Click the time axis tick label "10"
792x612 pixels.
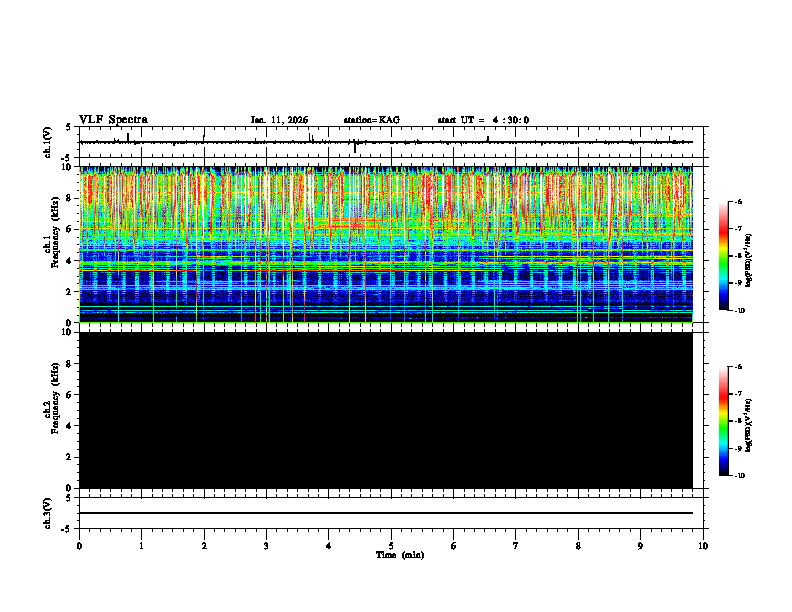coord(703,546)
